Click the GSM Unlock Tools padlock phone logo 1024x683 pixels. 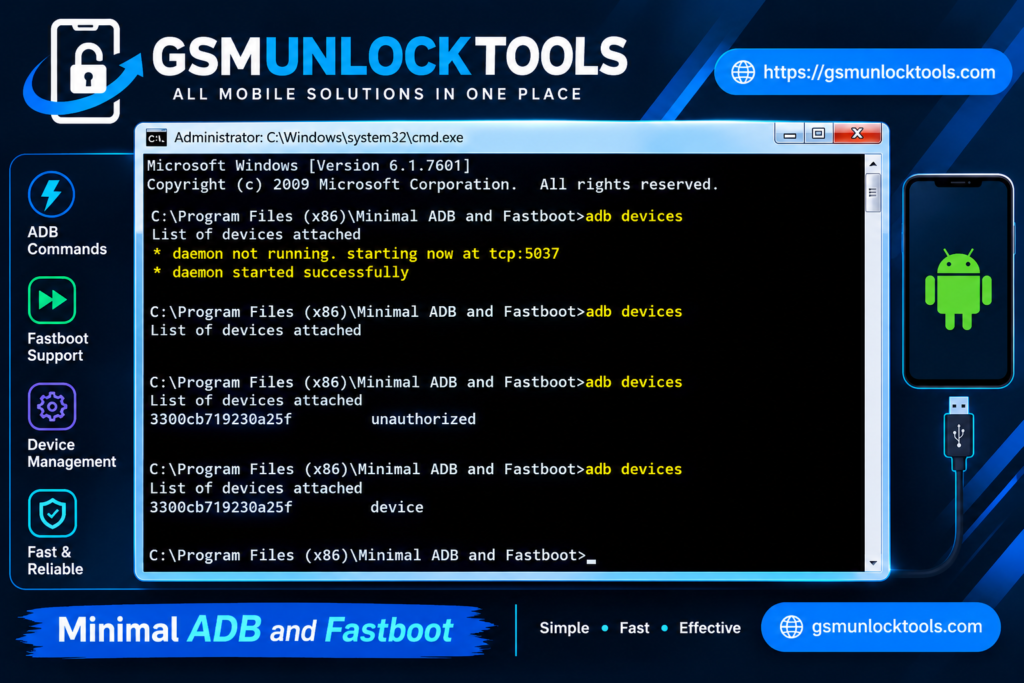click(85, 71)
